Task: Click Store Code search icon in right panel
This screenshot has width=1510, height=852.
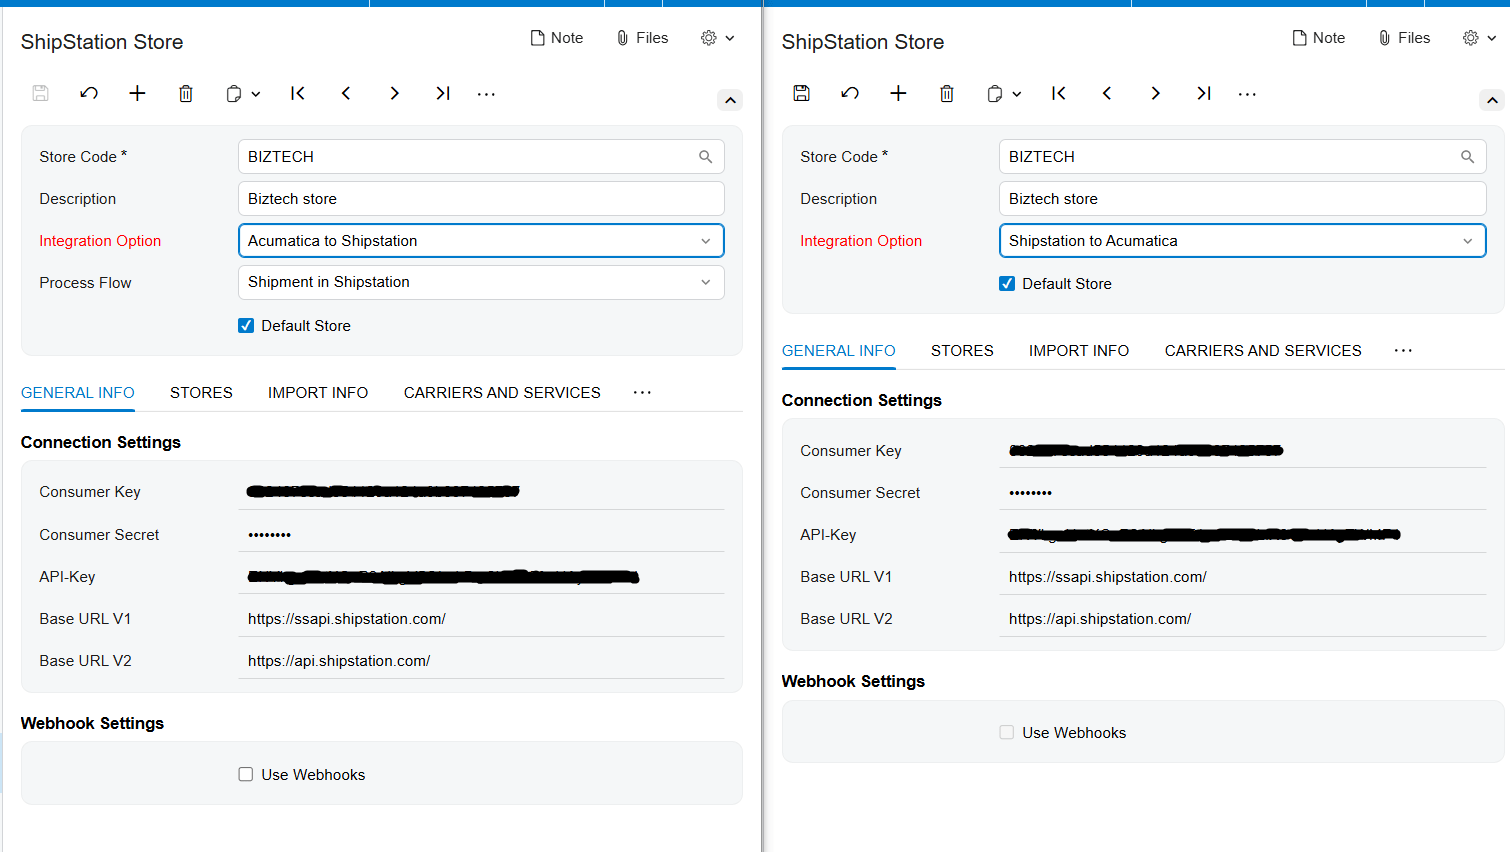Action: 1468,157
